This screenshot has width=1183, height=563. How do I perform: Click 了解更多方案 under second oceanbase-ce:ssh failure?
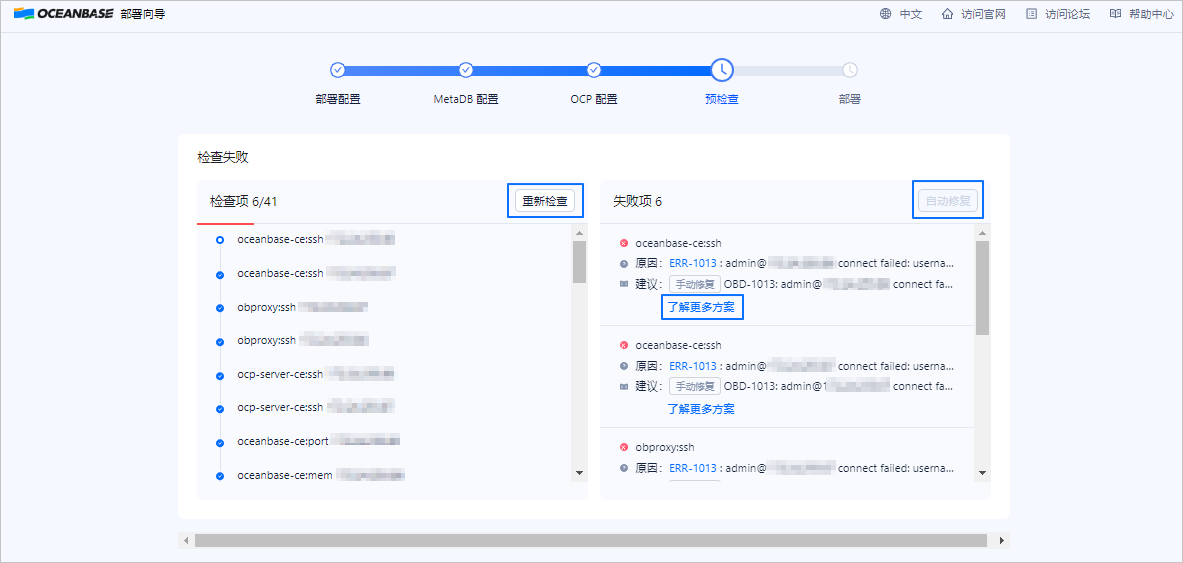[702, 409]
